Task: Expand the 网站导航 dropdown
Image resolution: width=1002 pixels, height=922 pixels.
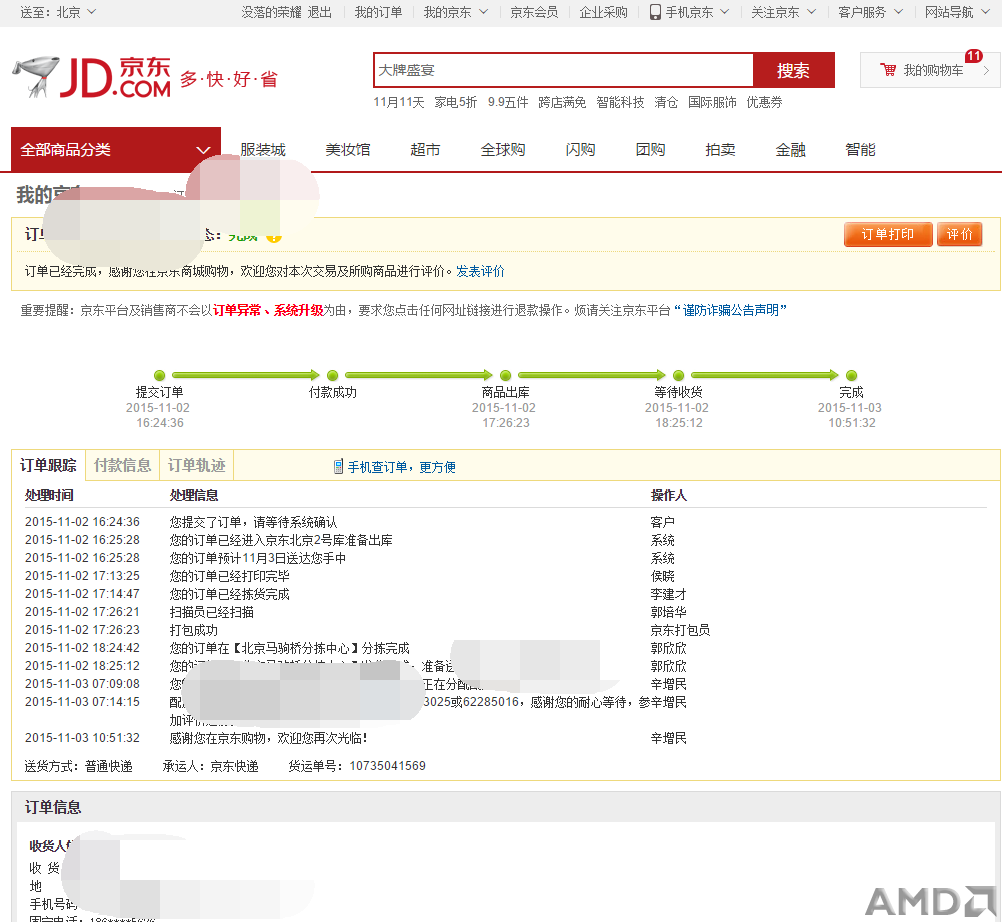Action: 957,12
